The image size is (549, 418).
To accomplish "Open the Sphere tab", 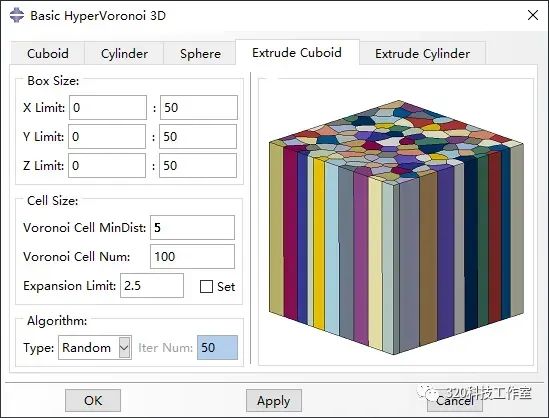I will 200,54.
